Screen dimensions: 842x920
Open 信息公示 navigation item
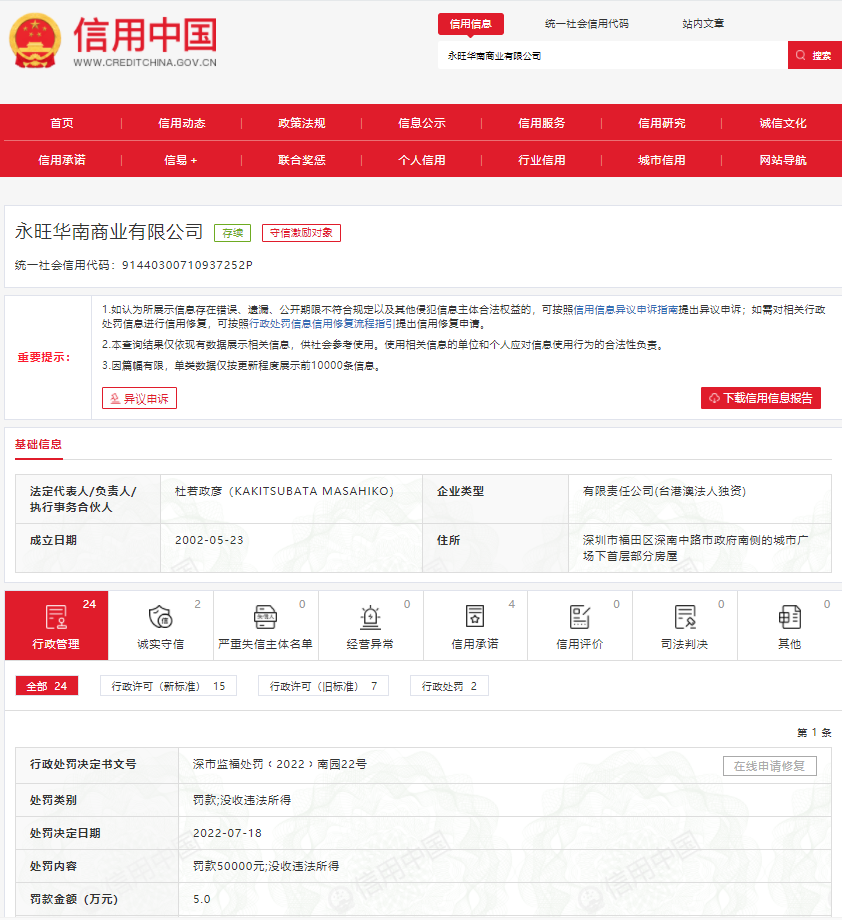422,123
